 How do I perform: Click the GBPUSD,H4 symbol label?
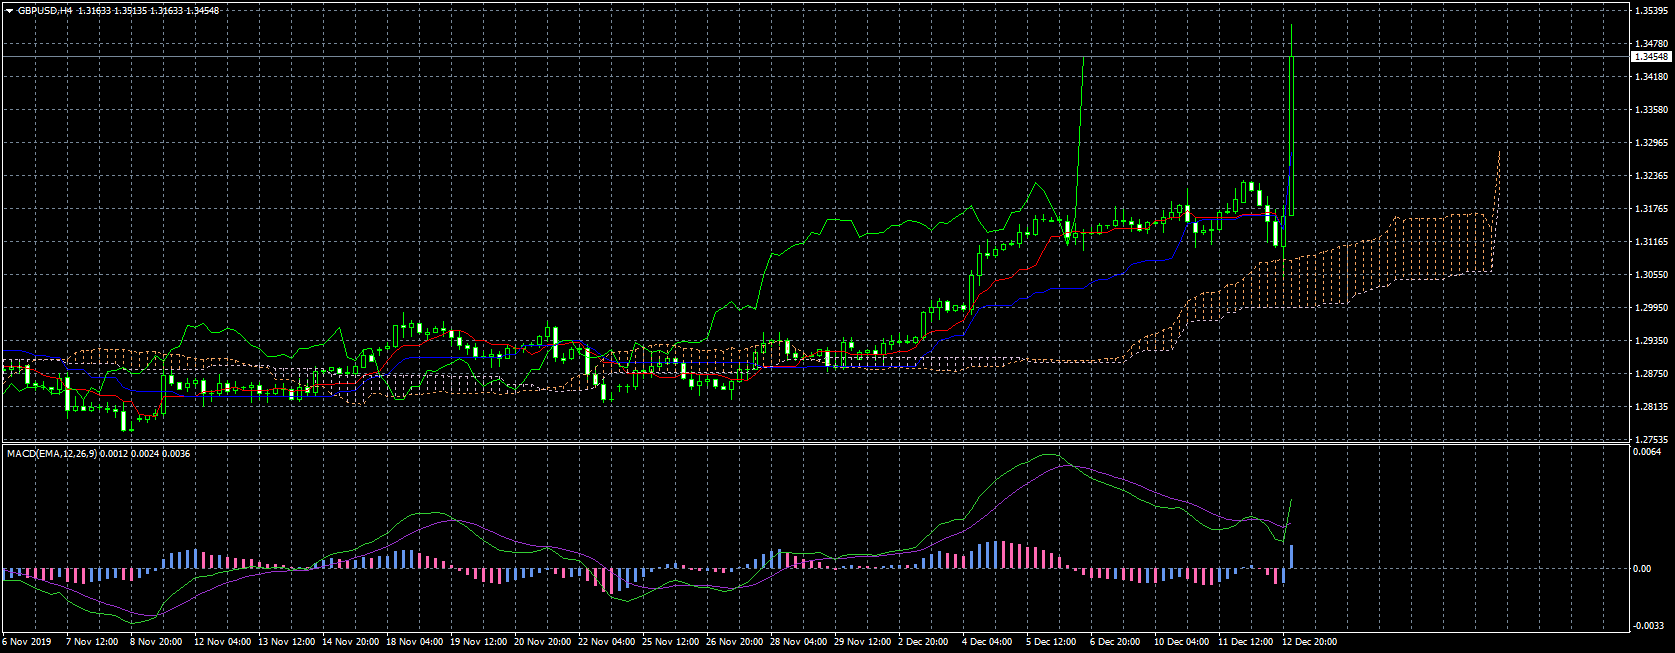tap(45, 10)
